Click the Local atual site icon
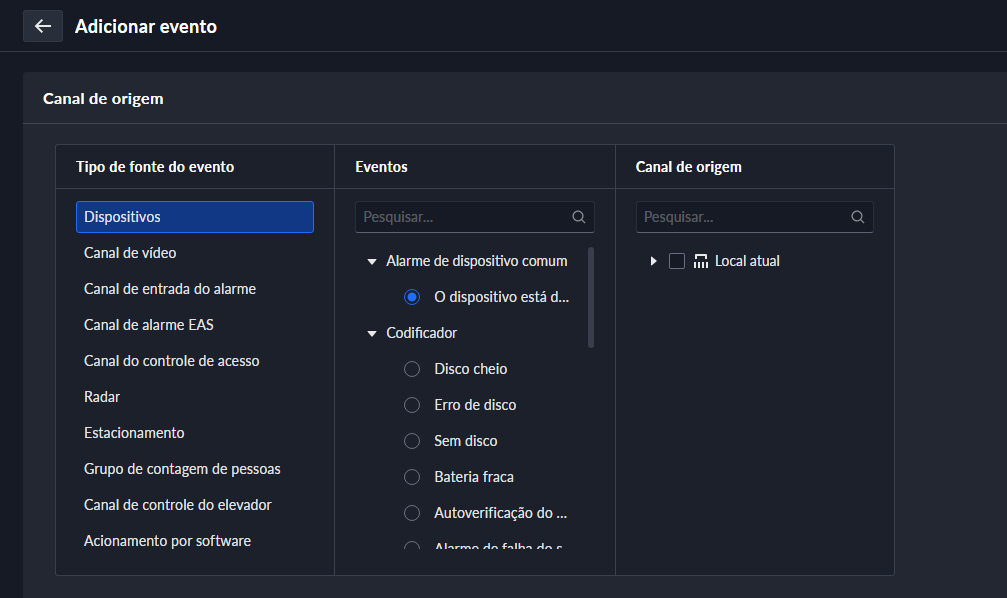1007x598 pixels. (700, 261)
